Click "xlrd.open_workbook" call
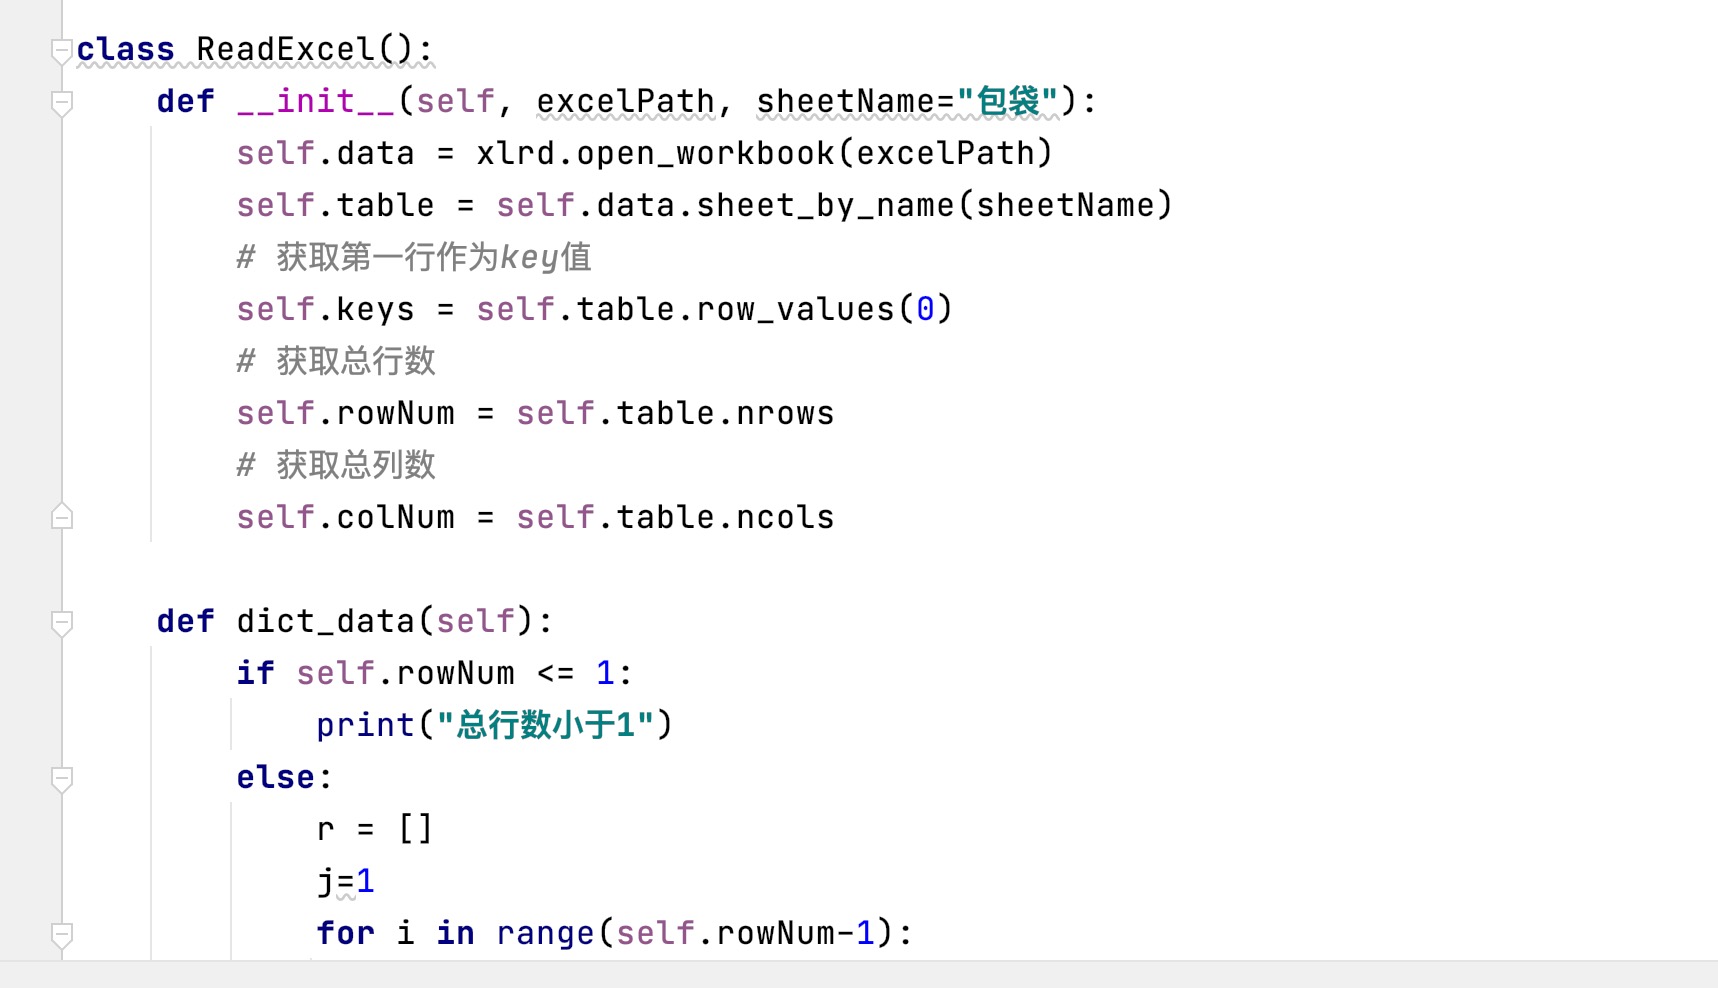The width and height of the screenshot is (1718, 988). tap(655, 153)
